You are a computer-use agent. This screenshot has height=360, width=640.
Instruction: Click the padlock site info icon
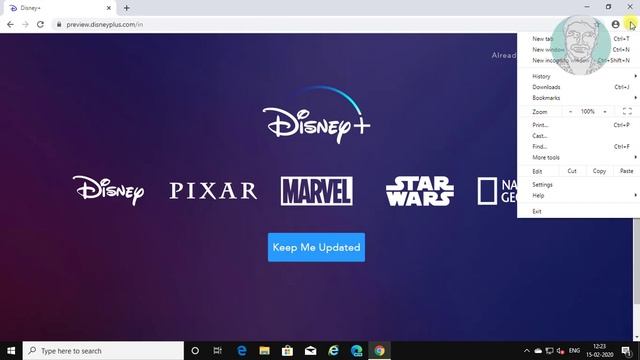(59, 24)
